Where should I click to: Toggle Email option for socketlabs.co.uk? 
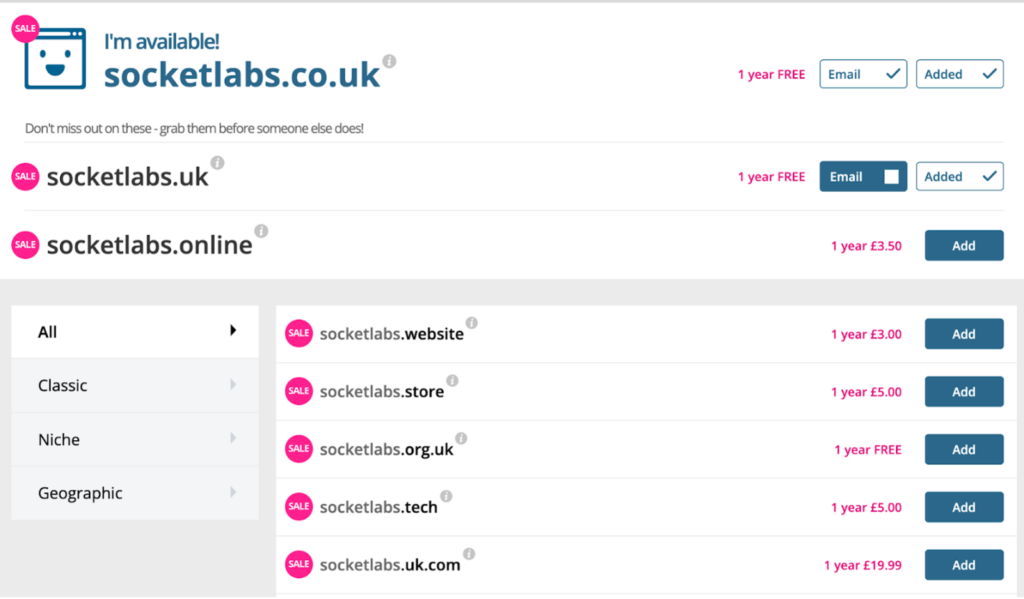[x=863, y=74]
